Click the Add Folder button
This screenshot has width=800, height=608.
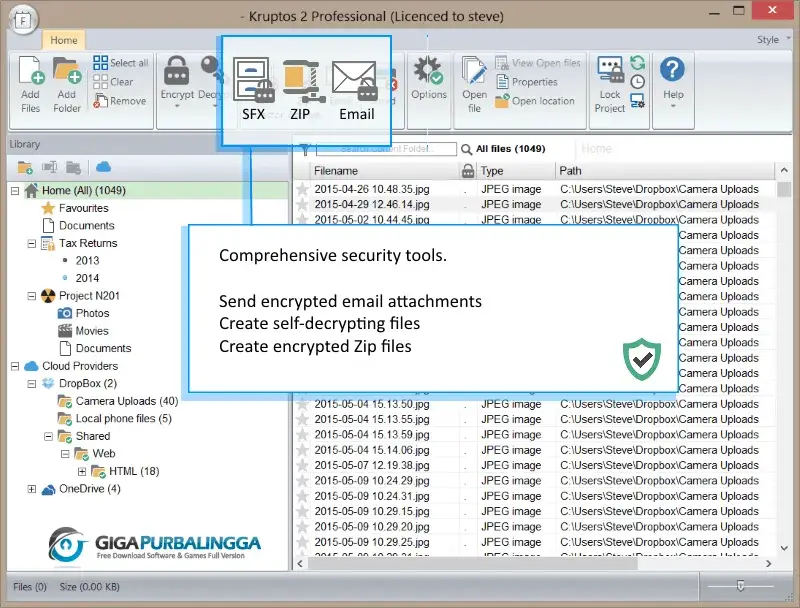(67, 84)
